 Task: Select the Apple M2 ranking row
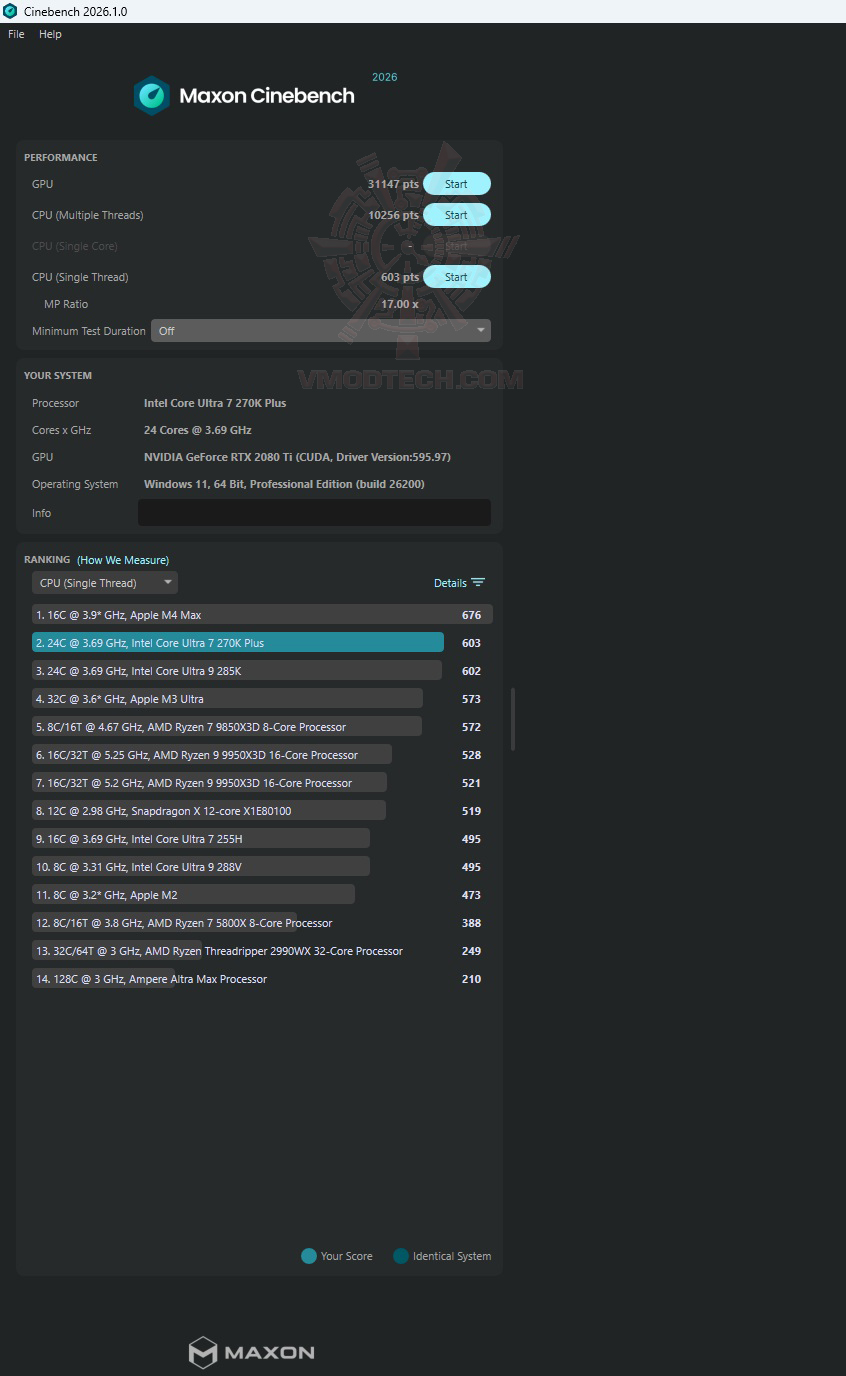click(262, 895)
